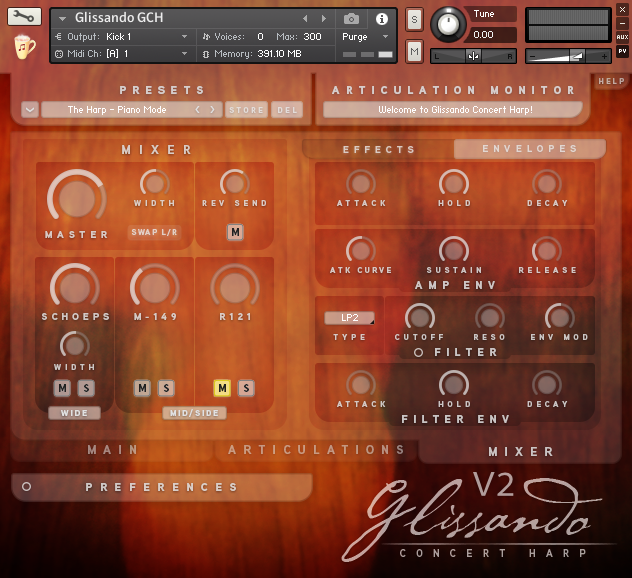The height and width of the screenshot is (578, 632).
Task: Click the Sustain knob in Amp Env
Action: [x=453, y=251]
